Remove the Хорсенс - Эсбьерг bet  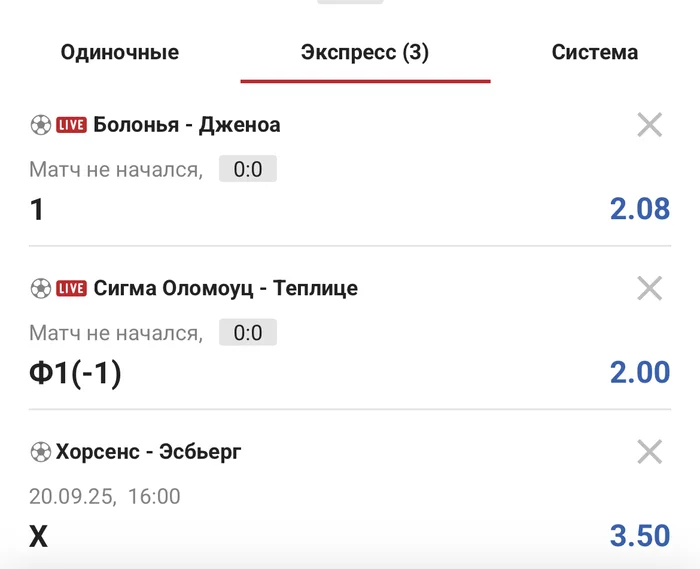coord(650,452)
